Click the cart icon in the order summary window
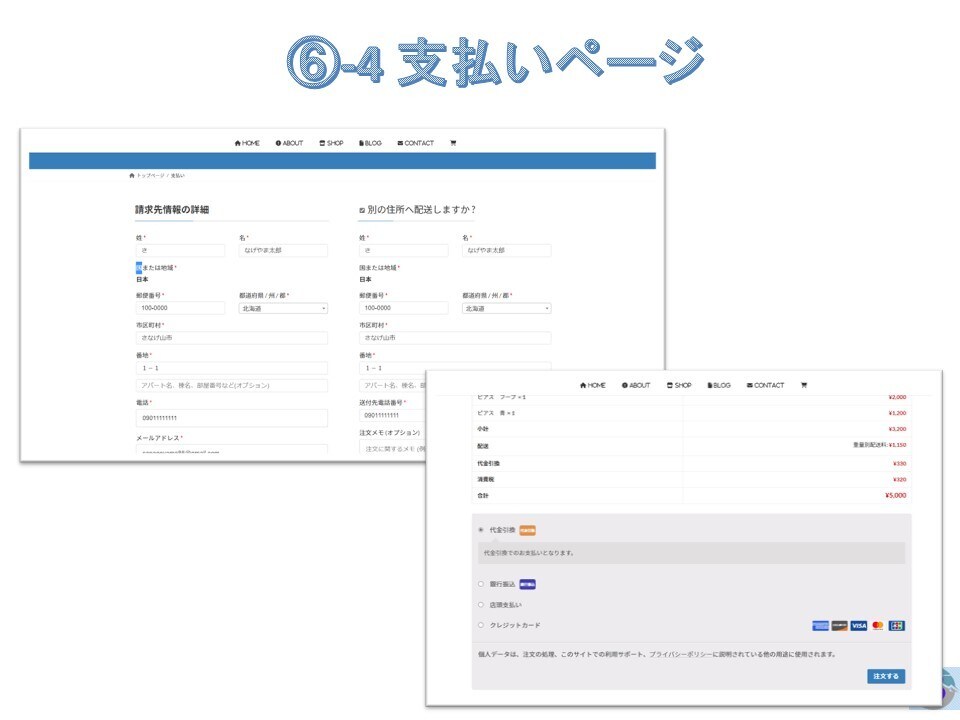This screenshot has width=960, height=720. point(804,386)
